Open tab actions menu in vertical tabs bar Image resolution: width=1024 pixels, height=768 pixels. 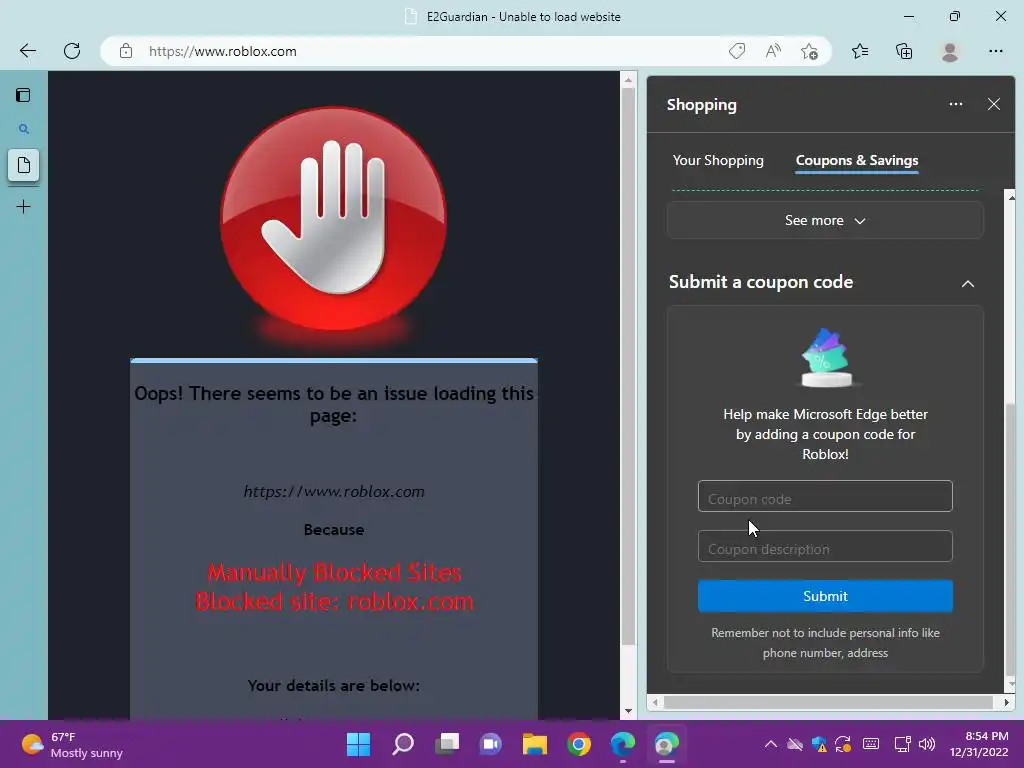(23, 95)
